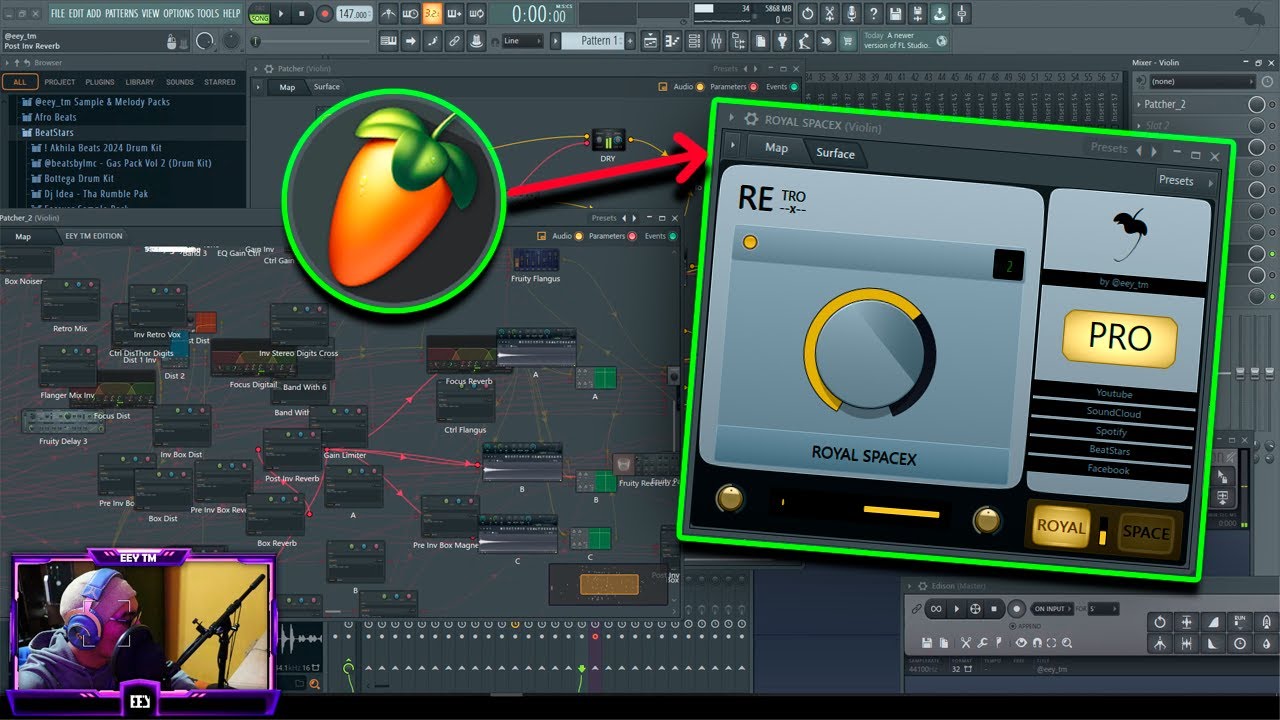Switch to EEY TM EDITION tab in Patcher_2
Screen dimensions: 1280x720
click(x=94, y=236)
